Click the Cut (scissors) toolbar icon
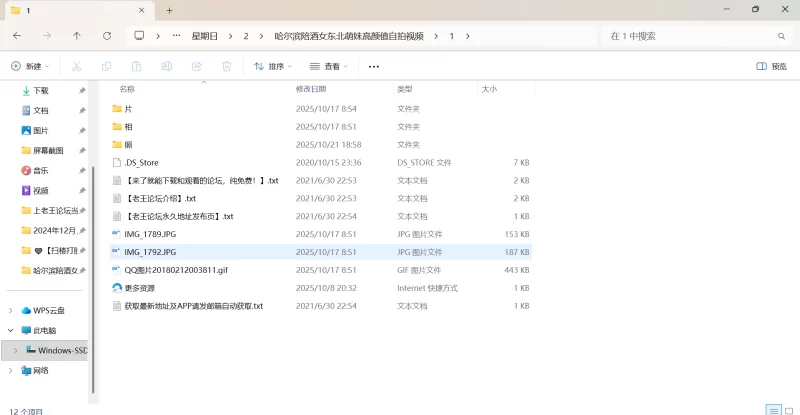This screenshot has width=800, height=415. pos(75,66)
